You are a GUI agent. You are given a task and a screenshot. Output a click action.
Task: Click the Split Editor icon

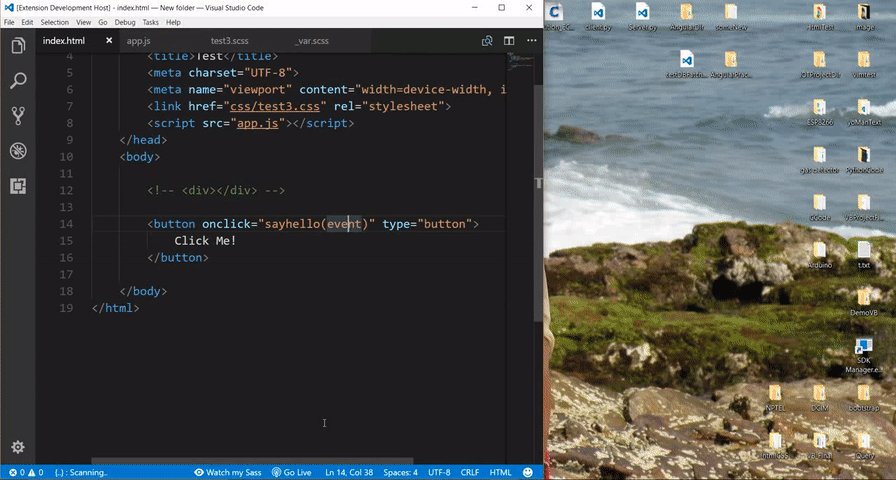[509, 41]
